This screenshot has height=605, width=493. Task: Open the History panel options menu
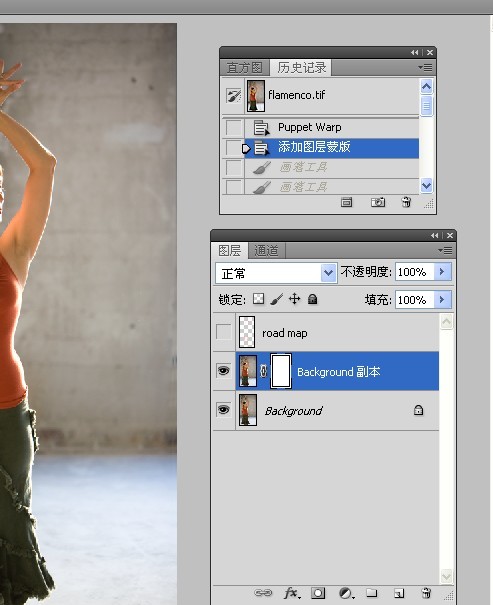[425, 68]
